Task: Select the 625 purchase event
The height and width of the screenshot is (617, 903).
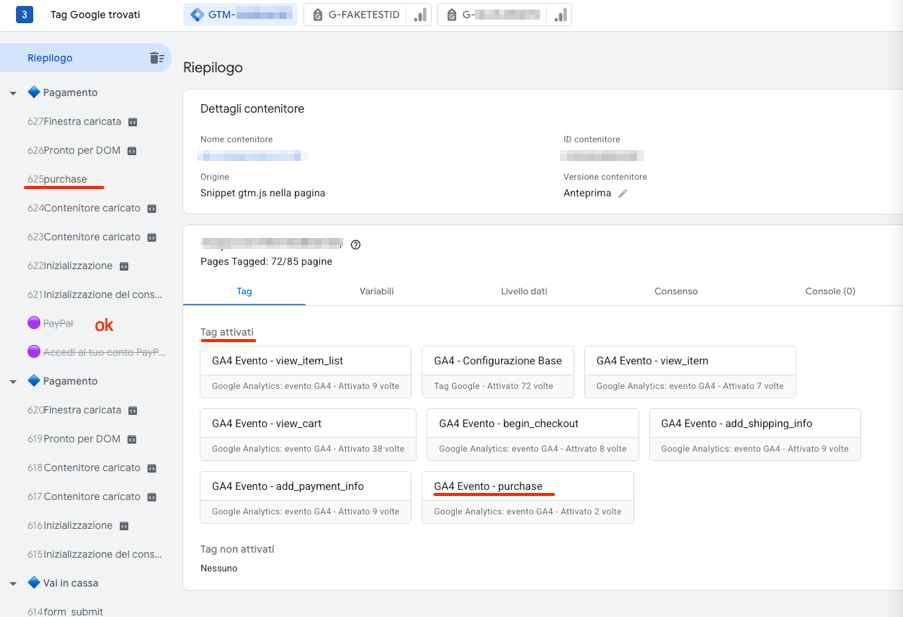Action: tap(64, 179)
